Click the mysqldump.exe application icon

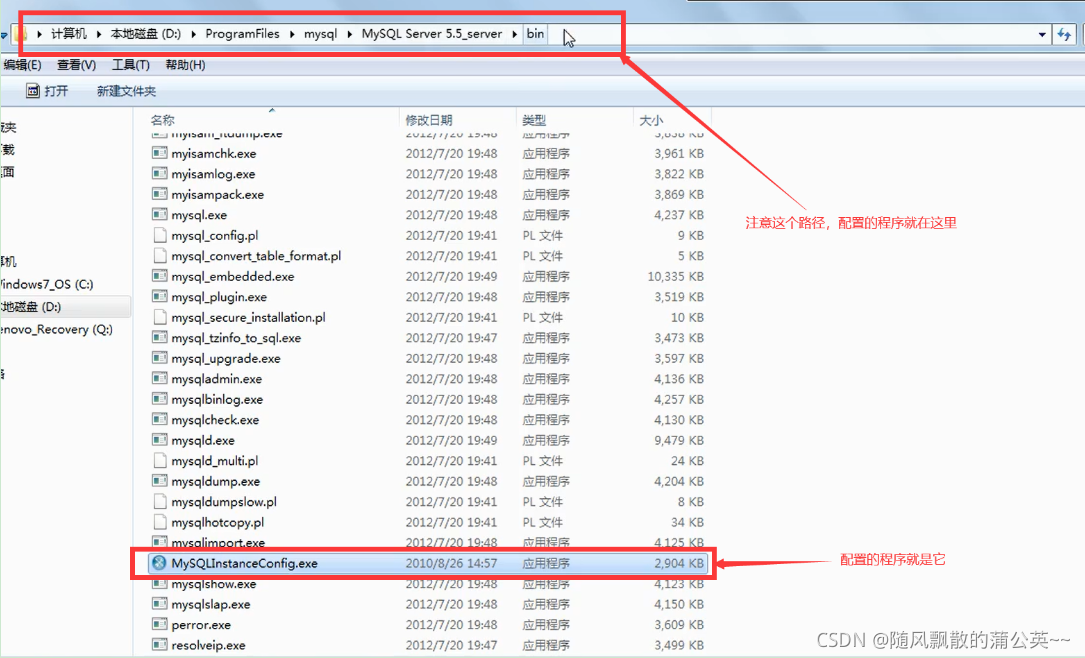(160, 481)
